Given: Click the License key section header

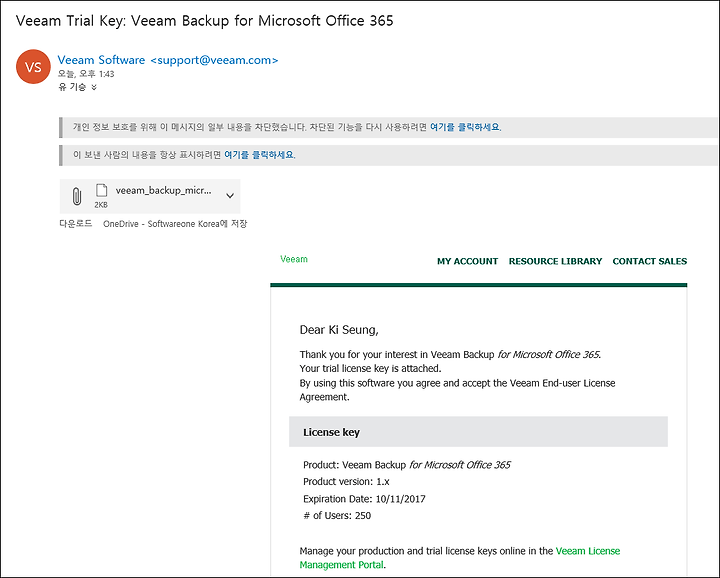Looking at the screenshot, I should (478, 432).
